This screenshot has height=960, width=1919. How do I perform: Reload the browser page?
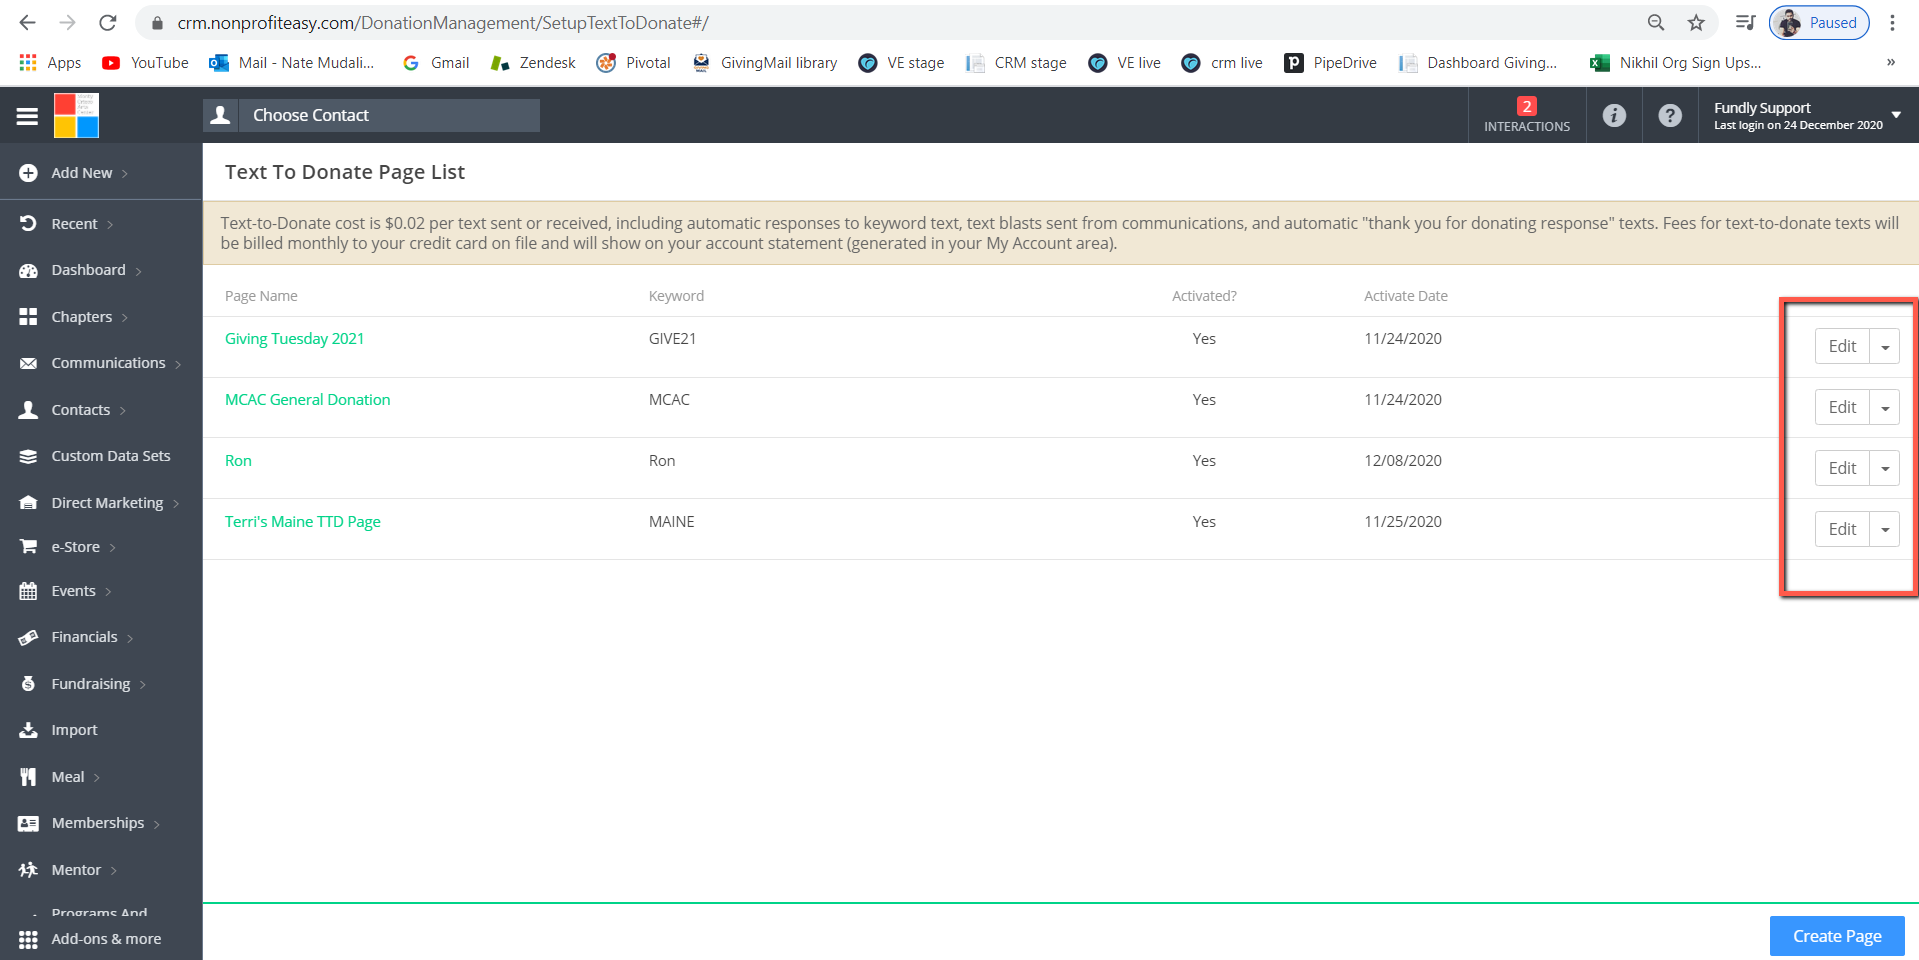tap(108, 22)
